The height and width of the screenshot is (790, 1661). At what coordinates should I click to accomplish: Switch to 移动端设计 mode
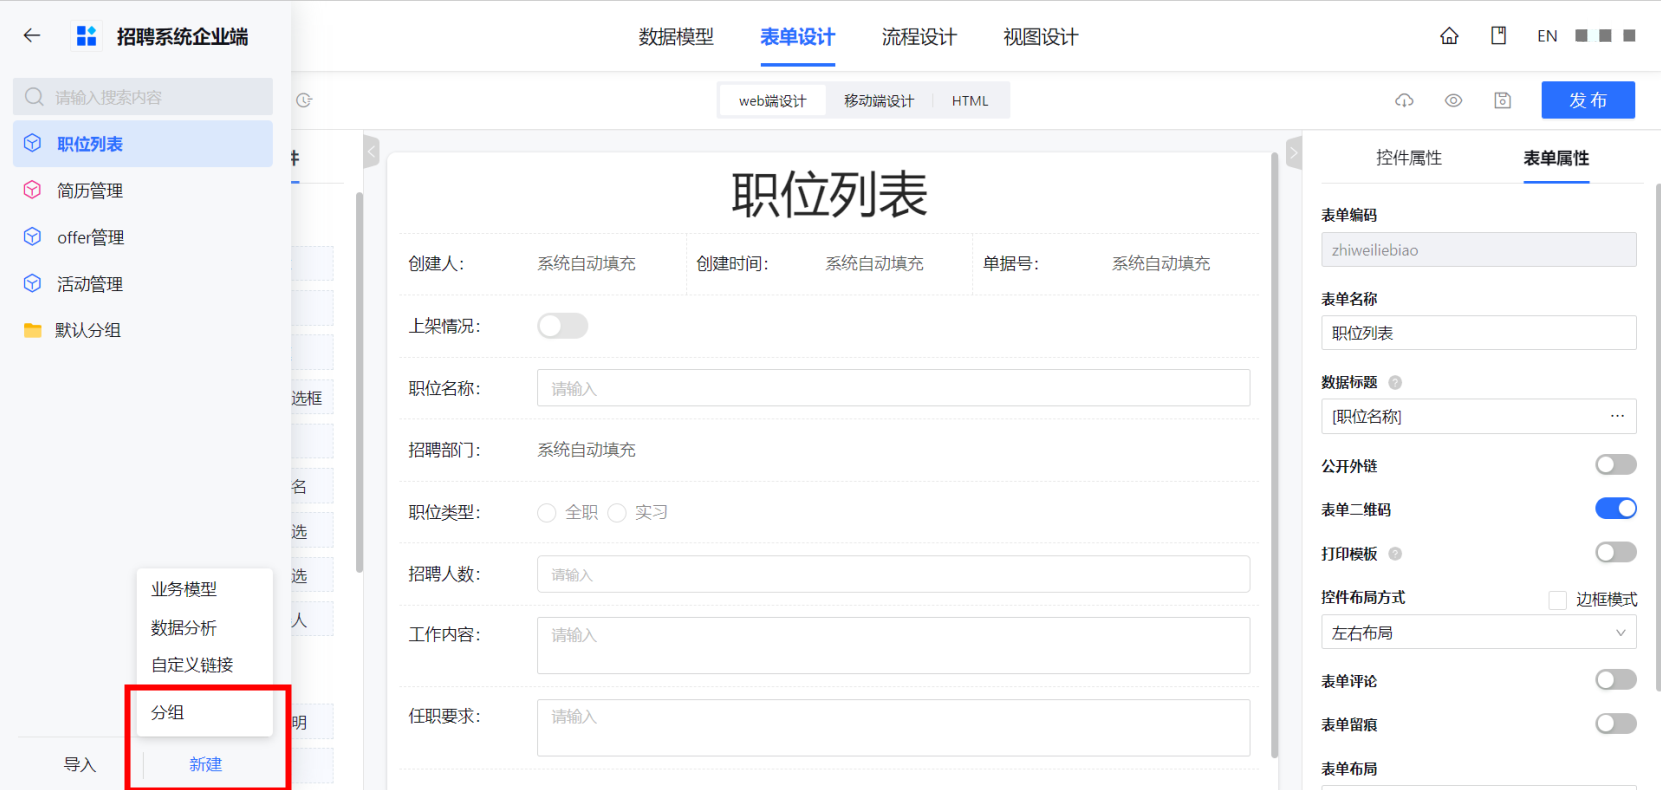pyautogui.click(x=878, y=101)
